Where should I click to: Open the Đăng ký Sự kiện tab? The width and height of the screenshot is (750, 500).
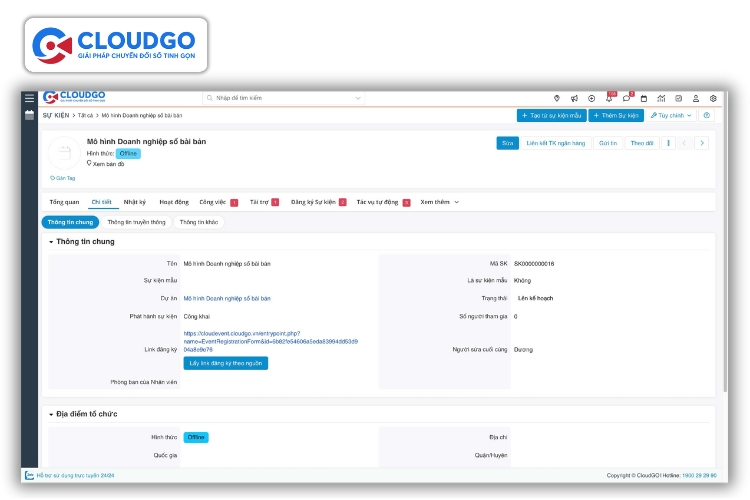click(x=314, y=202)
